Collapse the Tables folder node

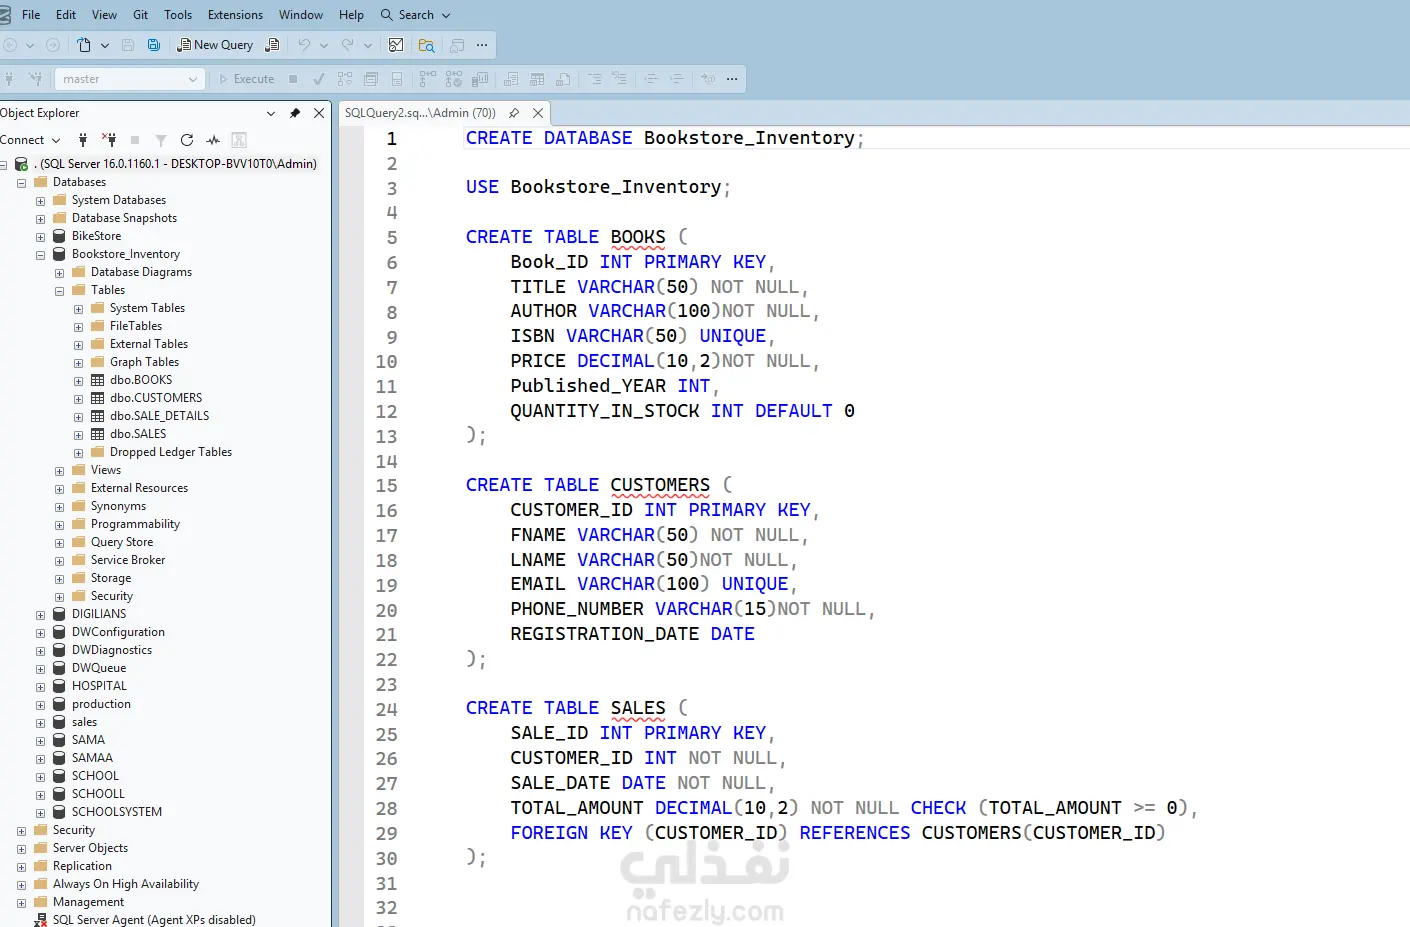[x=59, y=291]
